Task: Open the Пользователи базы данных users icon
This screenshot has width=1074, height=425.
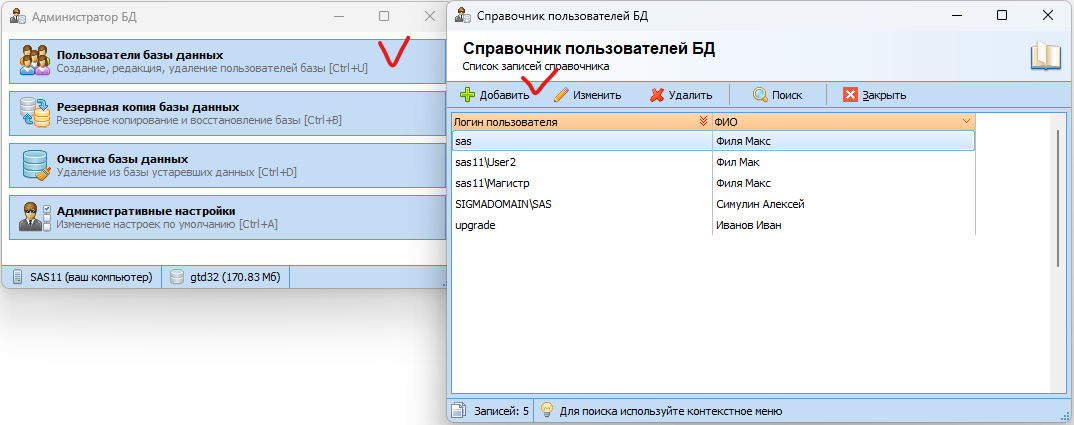Action: [35, 62]
